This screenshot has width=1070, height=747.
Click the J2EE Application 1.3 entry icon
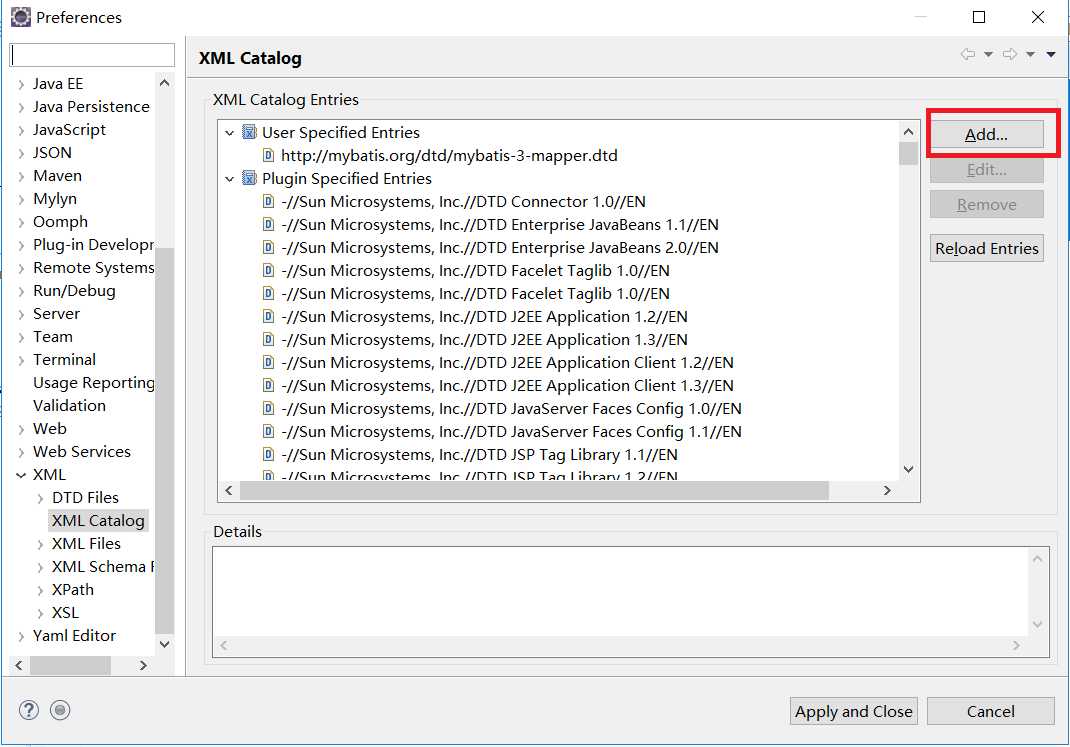tap(269, 340)
